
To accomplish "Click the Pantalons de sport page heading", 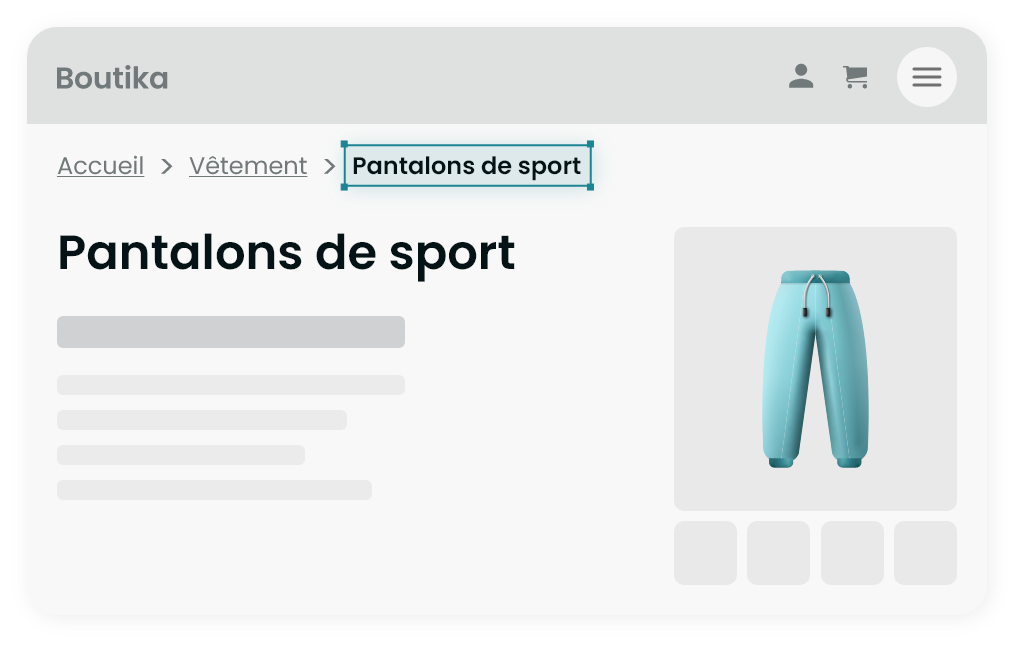I will click(286, 254).
